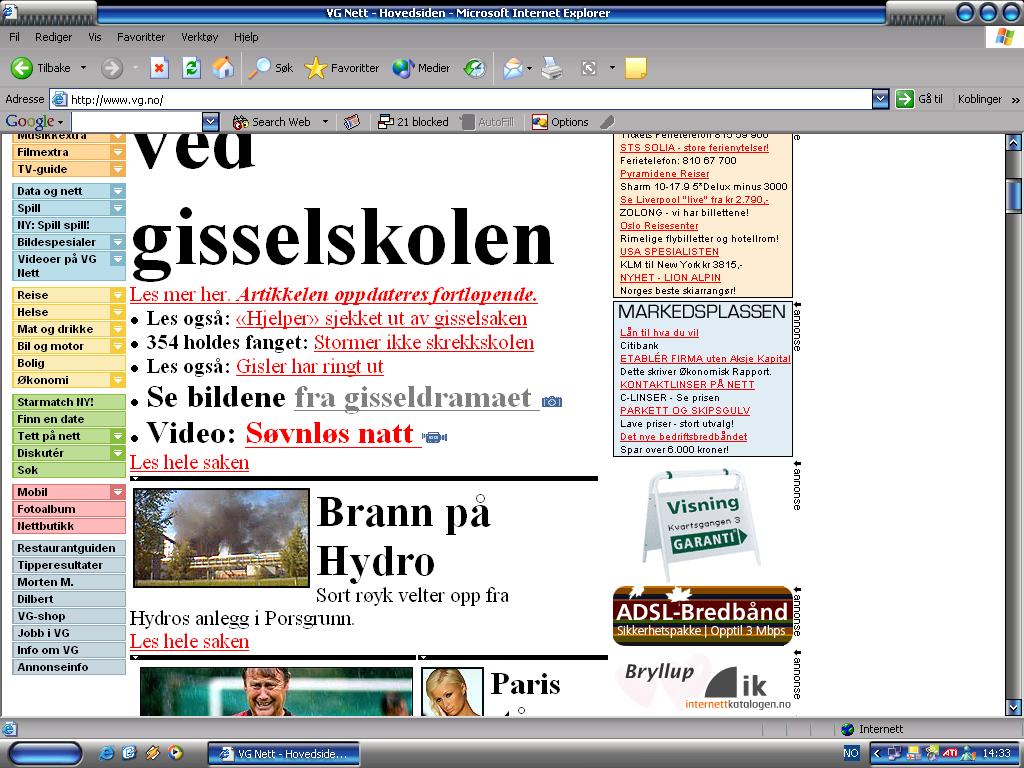Image resolution: width=1024 pixels, height=768 pixels.
Task: Click into the Google toolbar search field
Action: [x=137, y=122]
